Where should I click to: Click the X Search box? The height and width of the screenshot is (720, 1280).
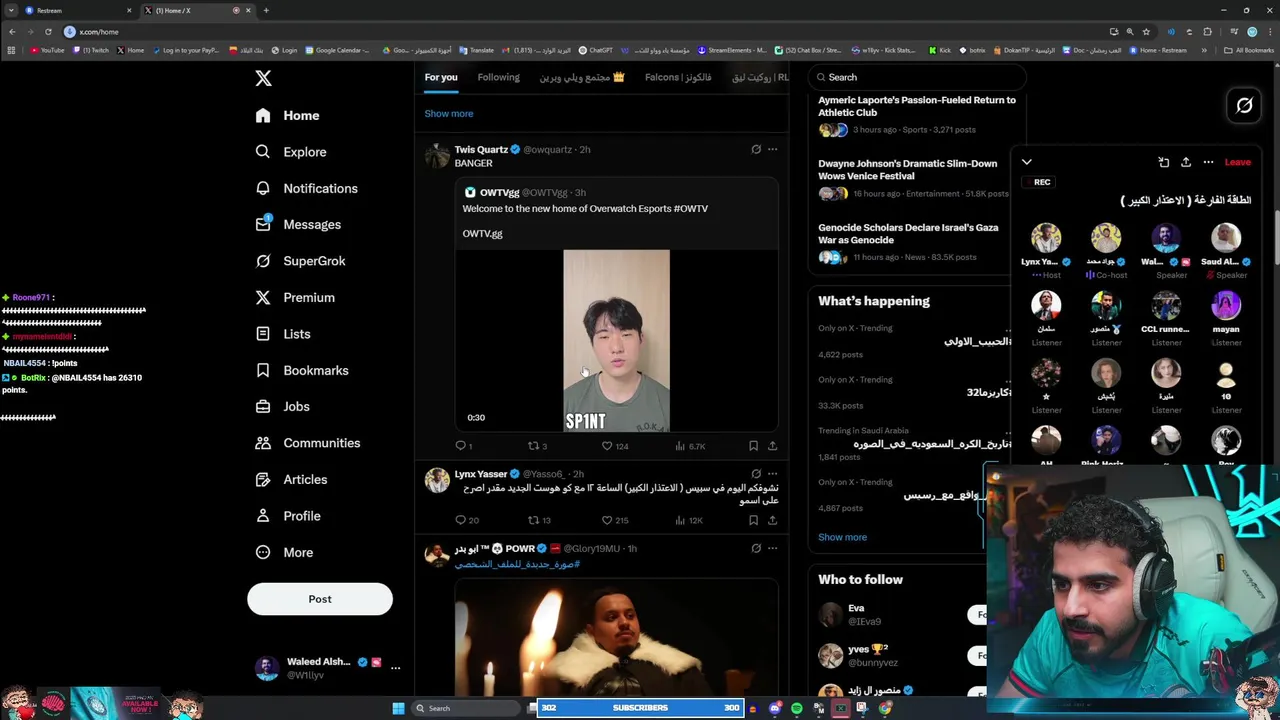pos(917,77)
